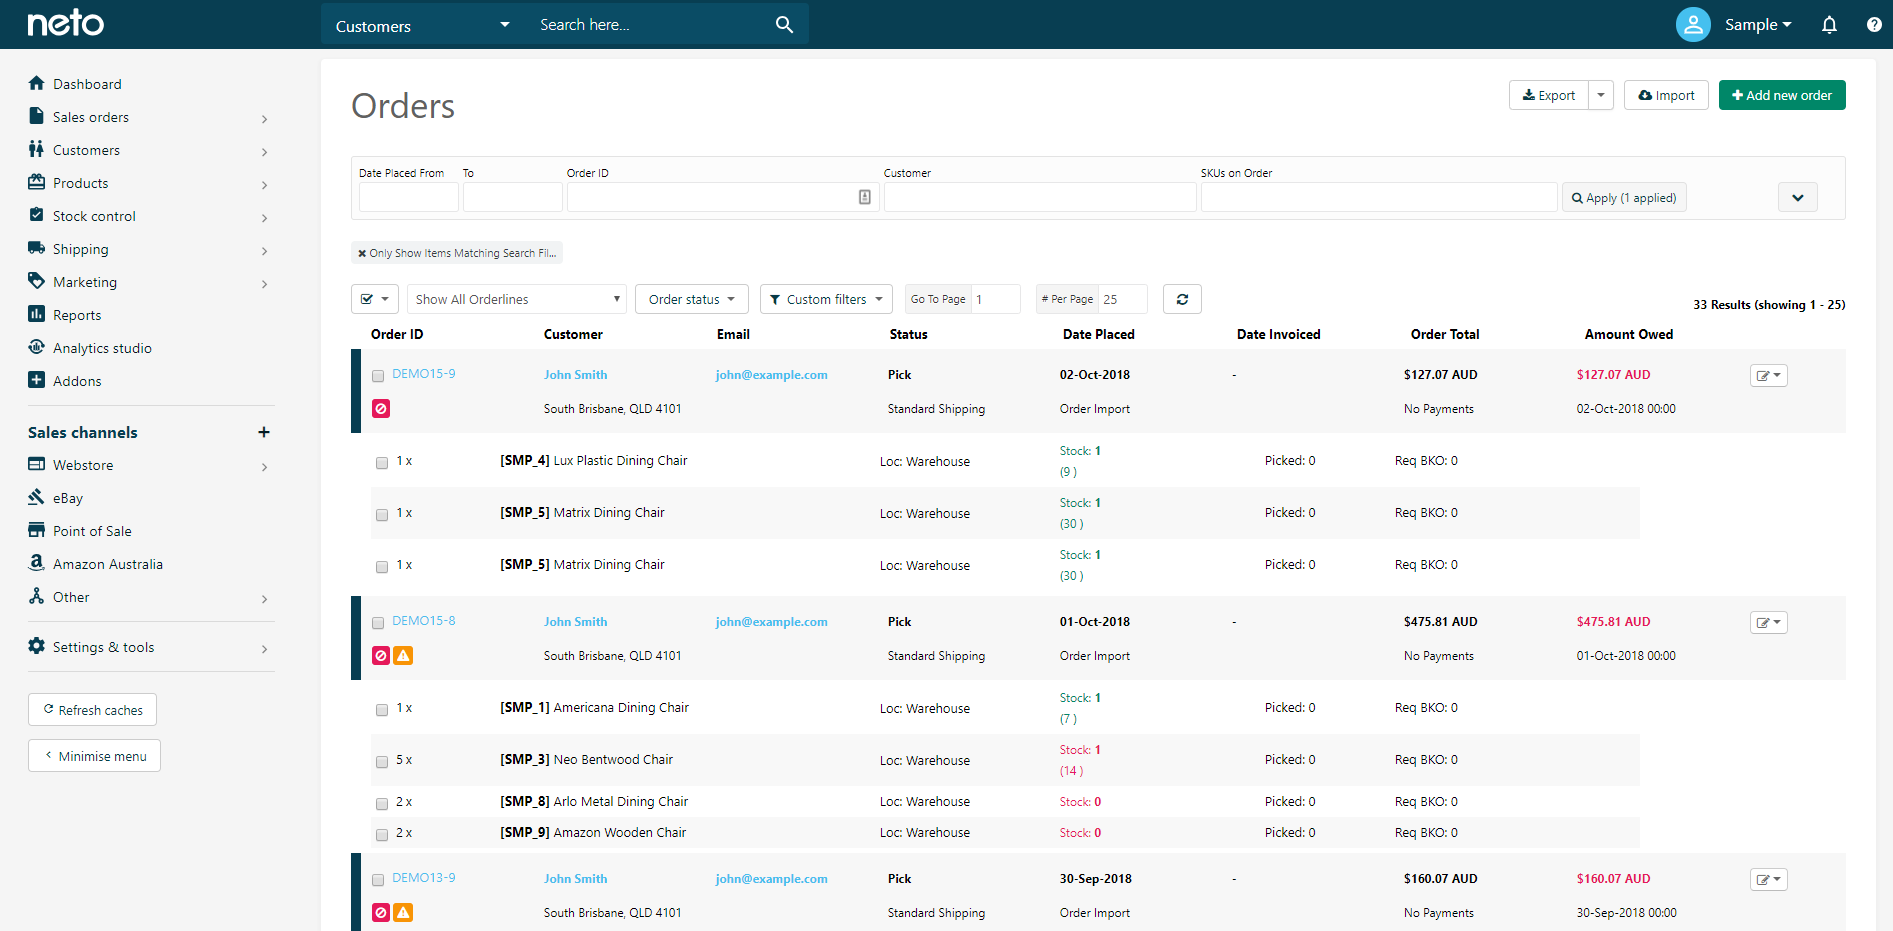The image size is (1893, 931).
Task: Check the SMP_4 Lux Plastic Dining Chair line
Action: click(x=382, y=462)
